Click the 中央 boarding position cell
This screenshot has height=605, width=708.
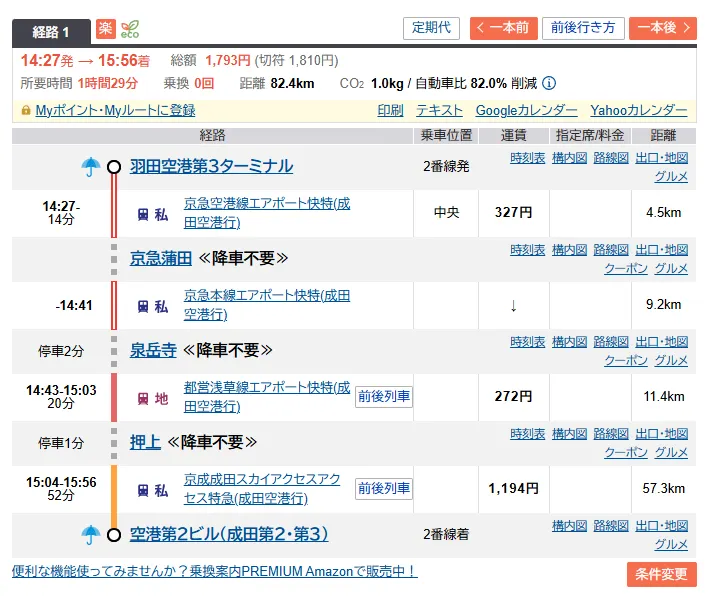pos(446,212)
